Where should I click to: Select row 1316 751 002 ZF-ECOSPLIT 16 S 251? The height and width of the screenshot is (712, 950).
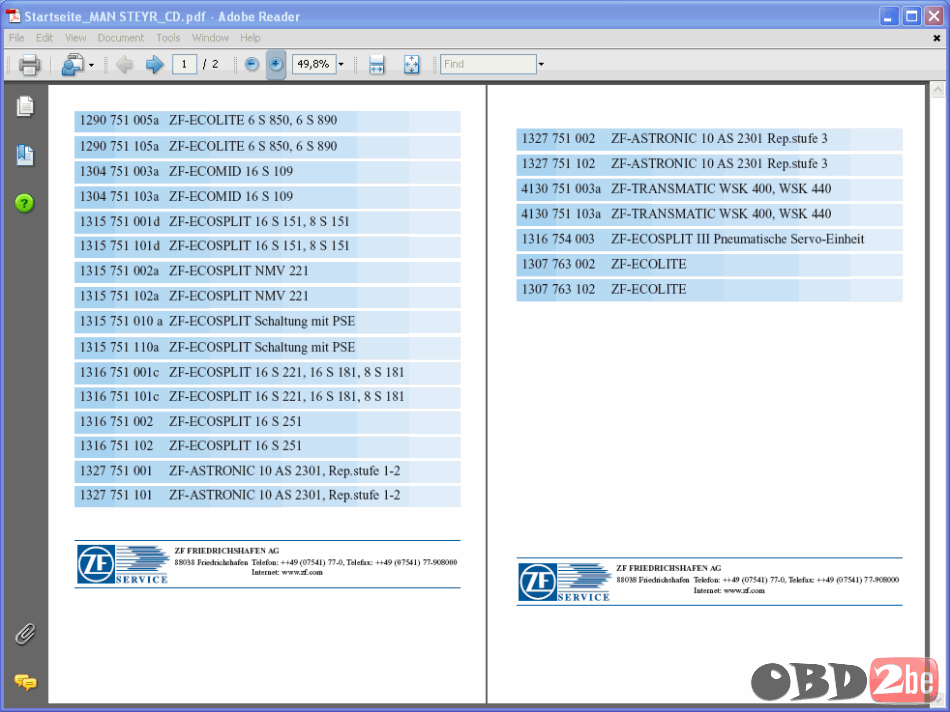267,422
